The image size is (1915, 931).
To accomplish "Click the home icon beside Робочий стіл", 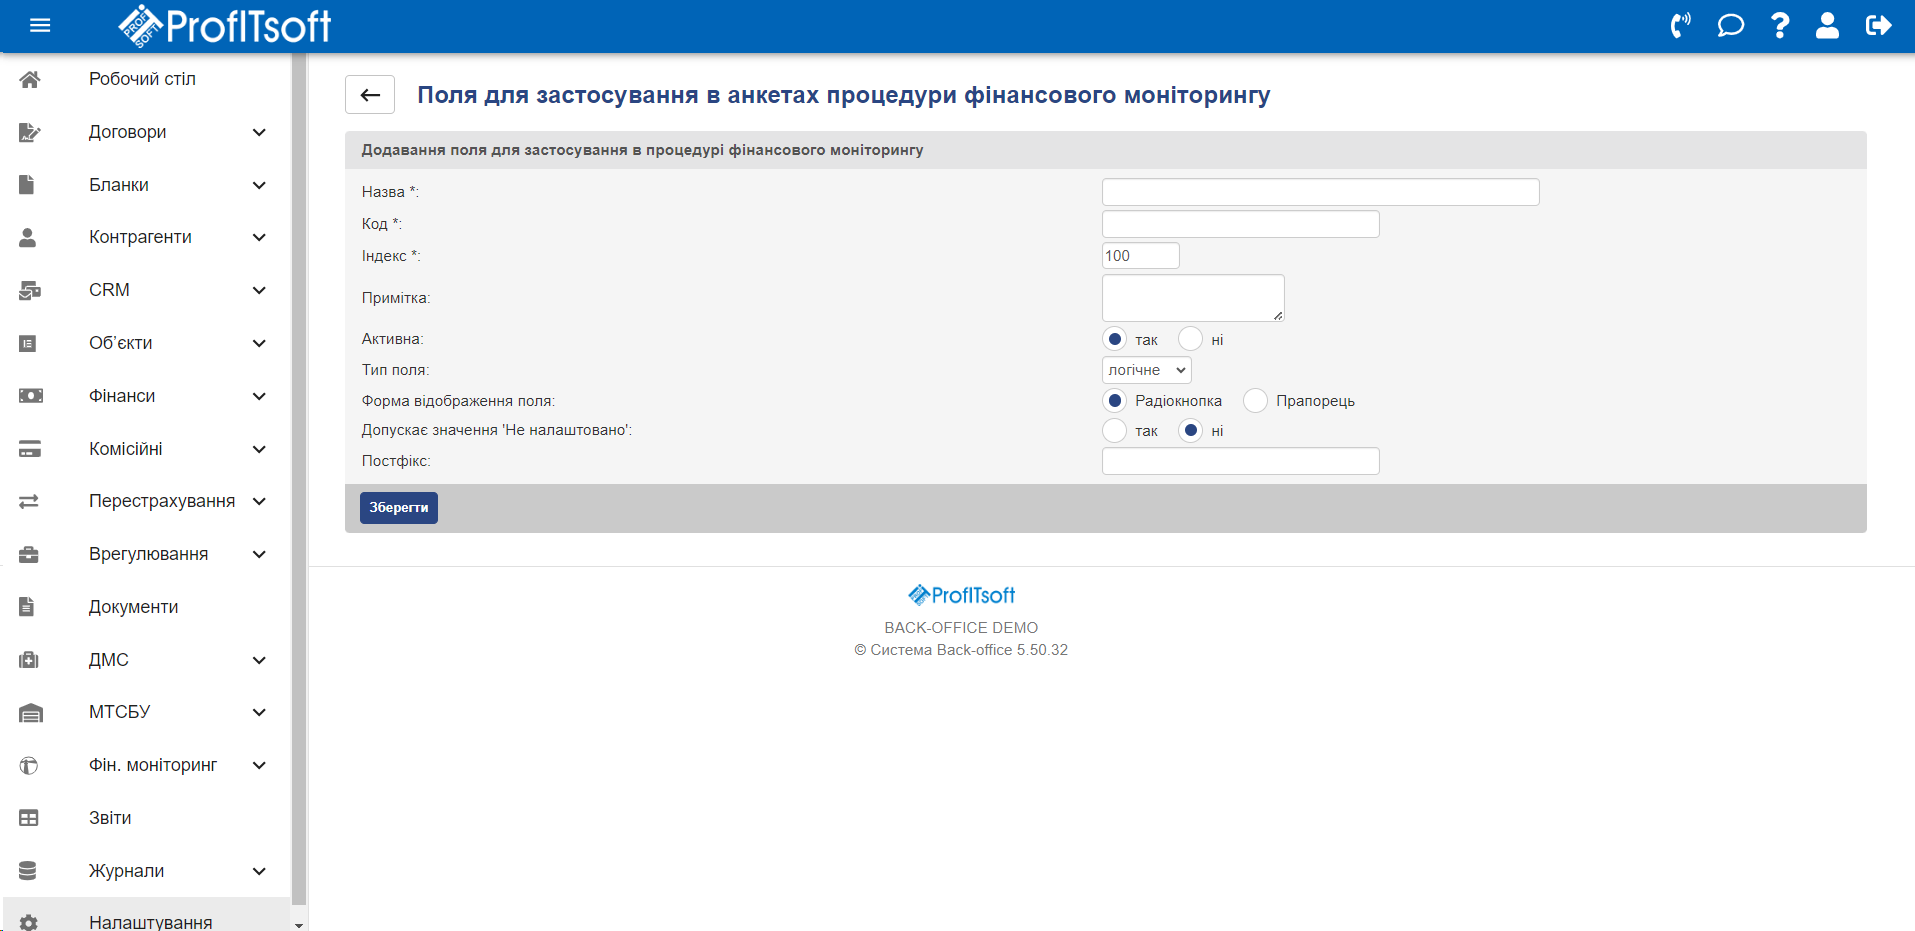I will pos(30,79).
